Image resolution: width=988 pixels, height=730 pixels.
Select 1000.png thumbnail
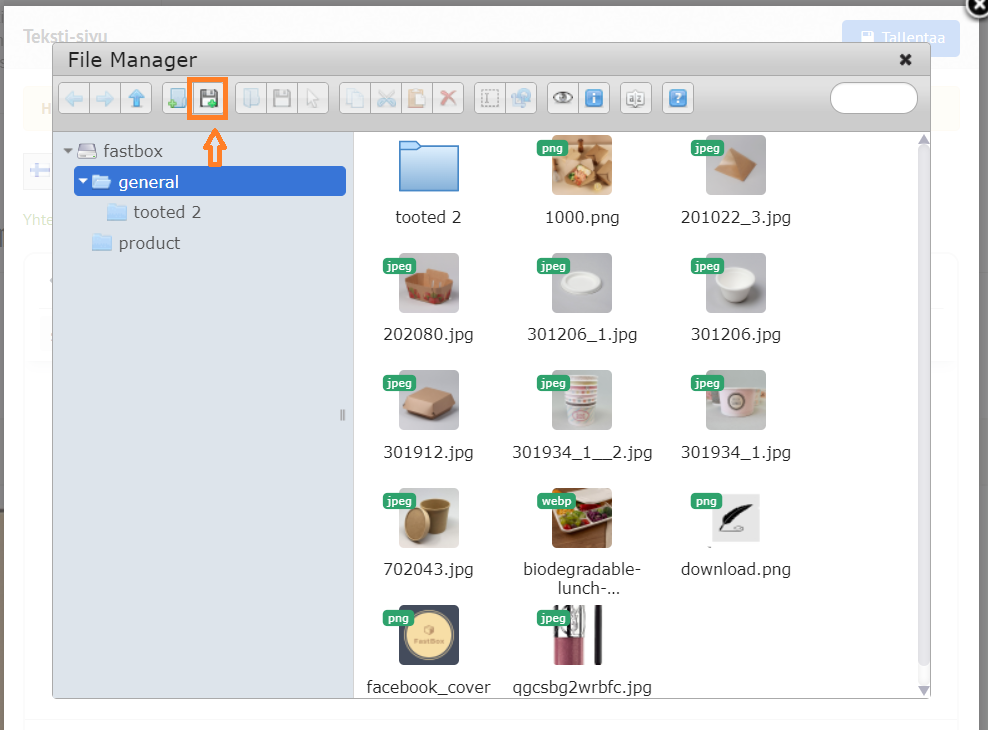[x=582, y=165]
